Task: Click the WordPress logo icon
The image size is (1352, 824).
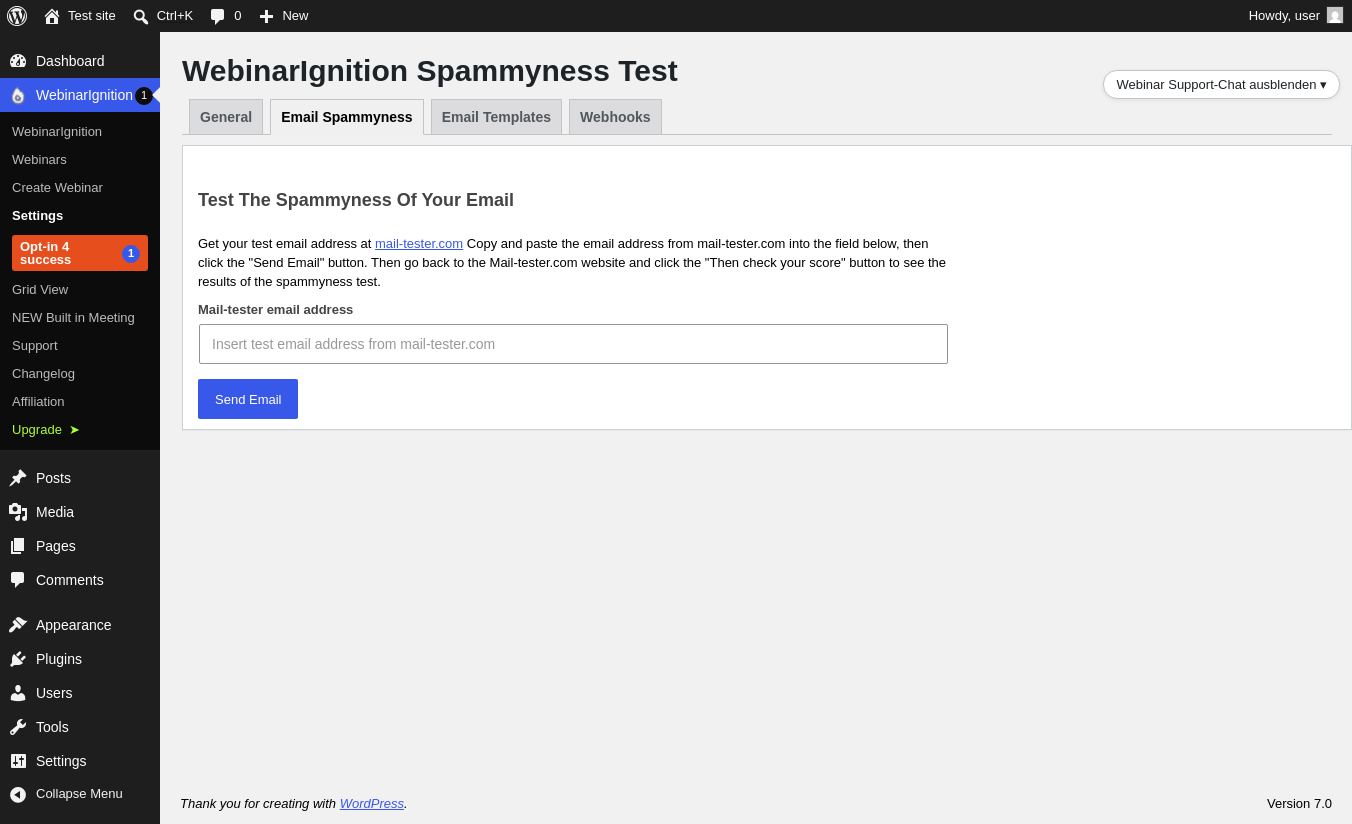Action: [x=17, y=16]
